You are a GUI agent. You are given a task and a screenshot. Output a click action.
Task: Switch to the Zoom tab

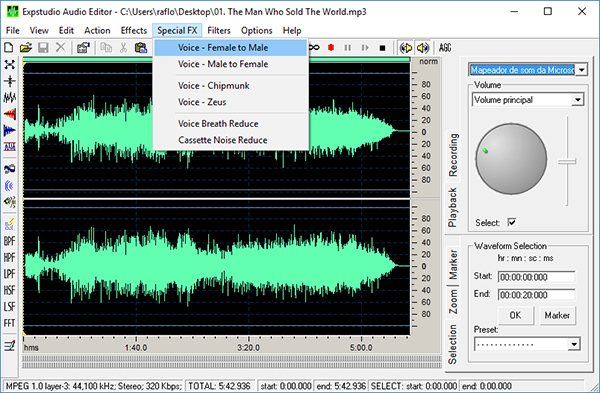pyautogui.click(x=453, y=302)
